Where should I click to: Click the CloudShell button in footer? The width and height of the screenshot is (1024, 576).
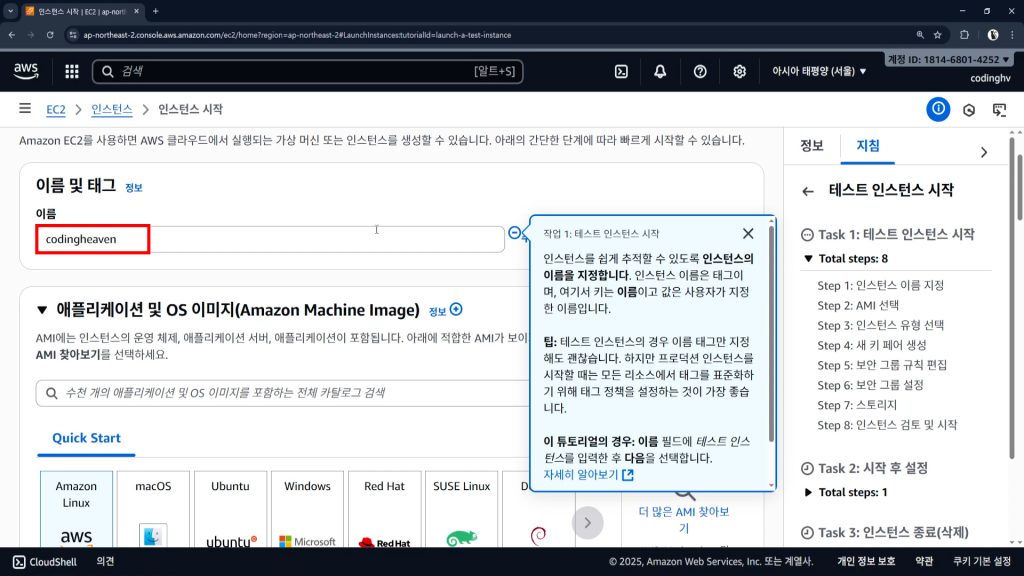coord(44,562)
